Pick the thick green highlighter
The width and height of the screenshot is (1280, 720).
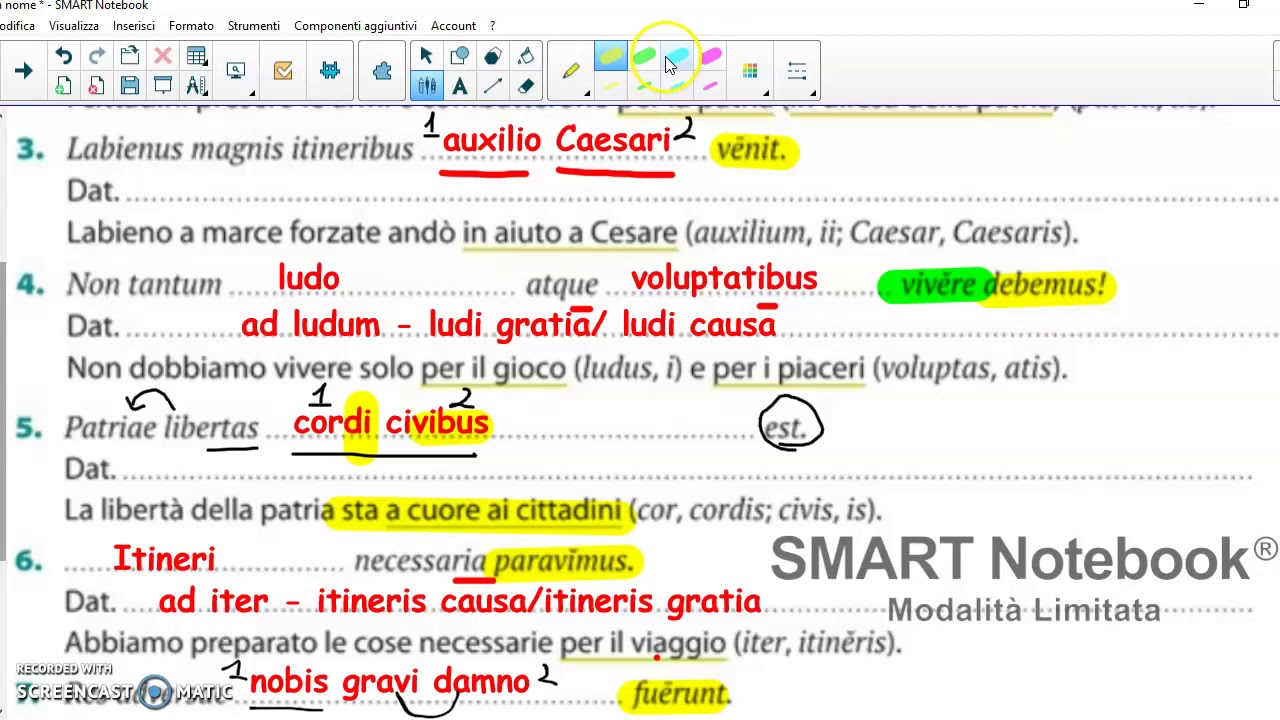point(644,57)
